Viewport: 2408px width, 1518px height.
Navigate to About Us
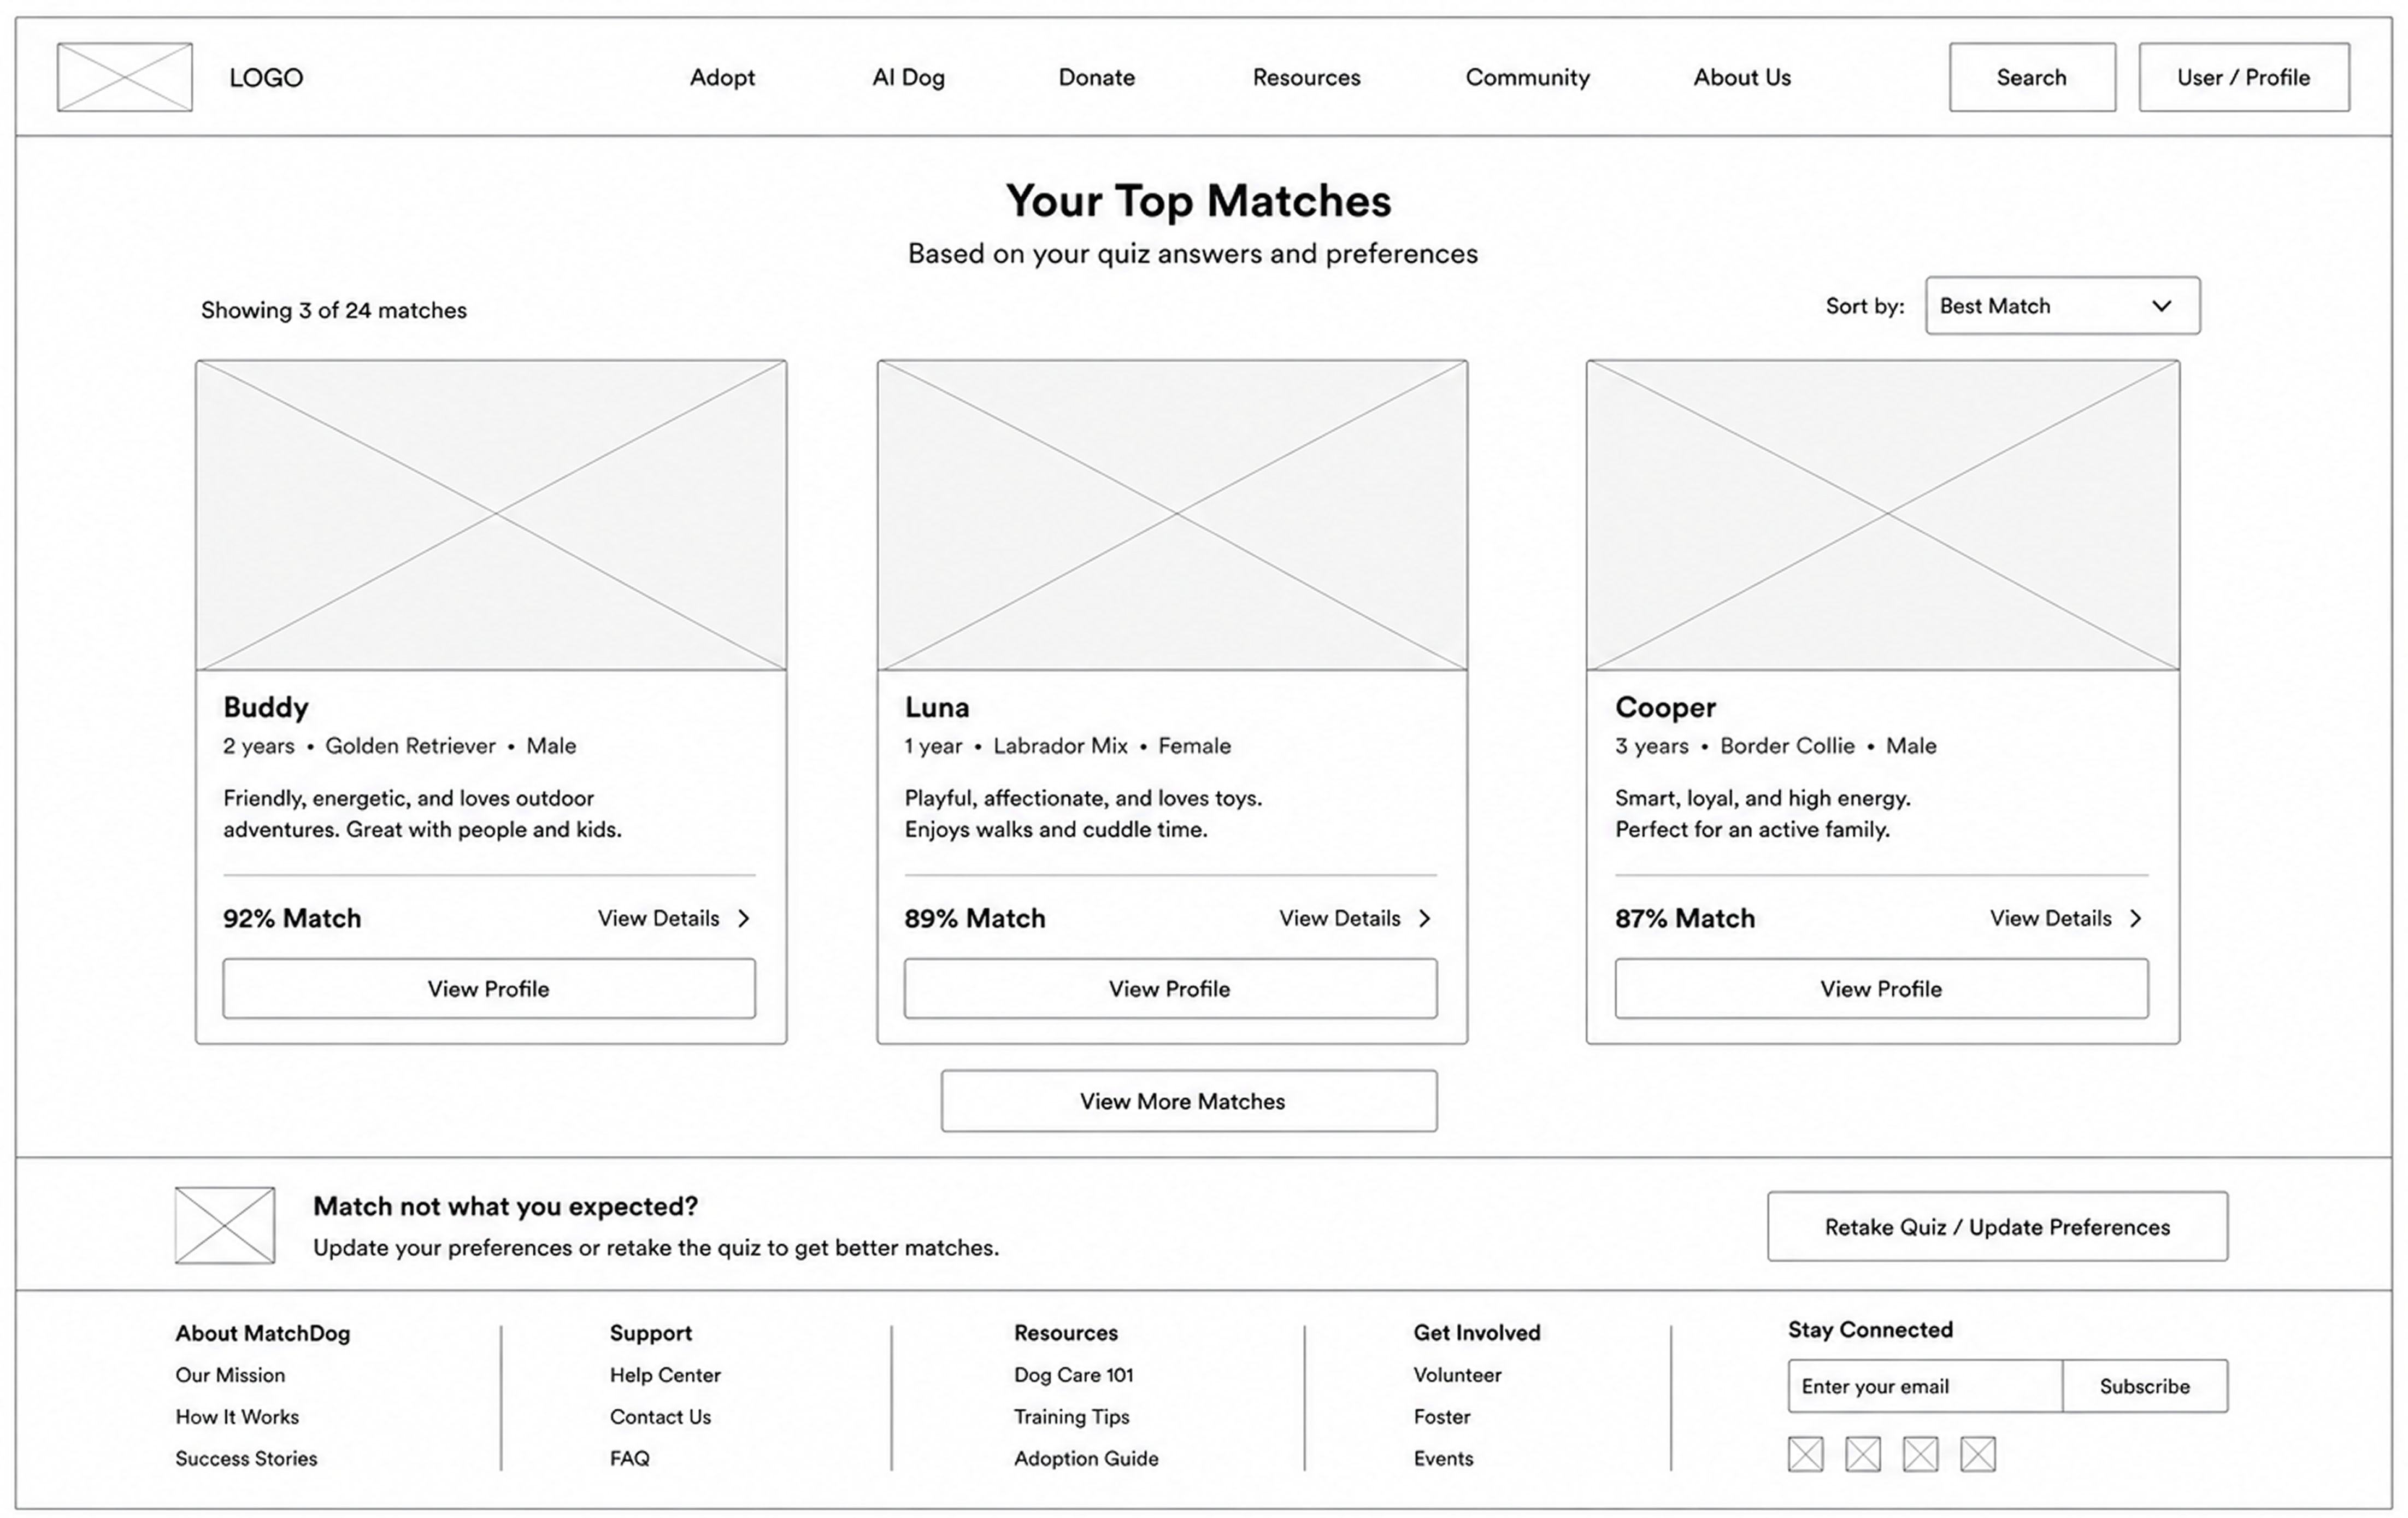[1742, 78]
